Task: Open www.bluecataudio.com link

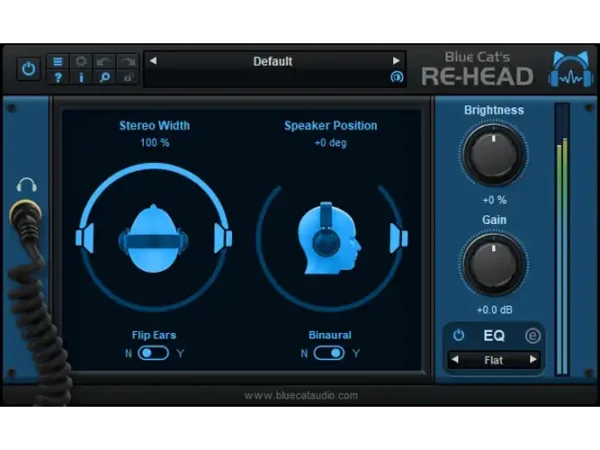Action: tap(301, 395)
